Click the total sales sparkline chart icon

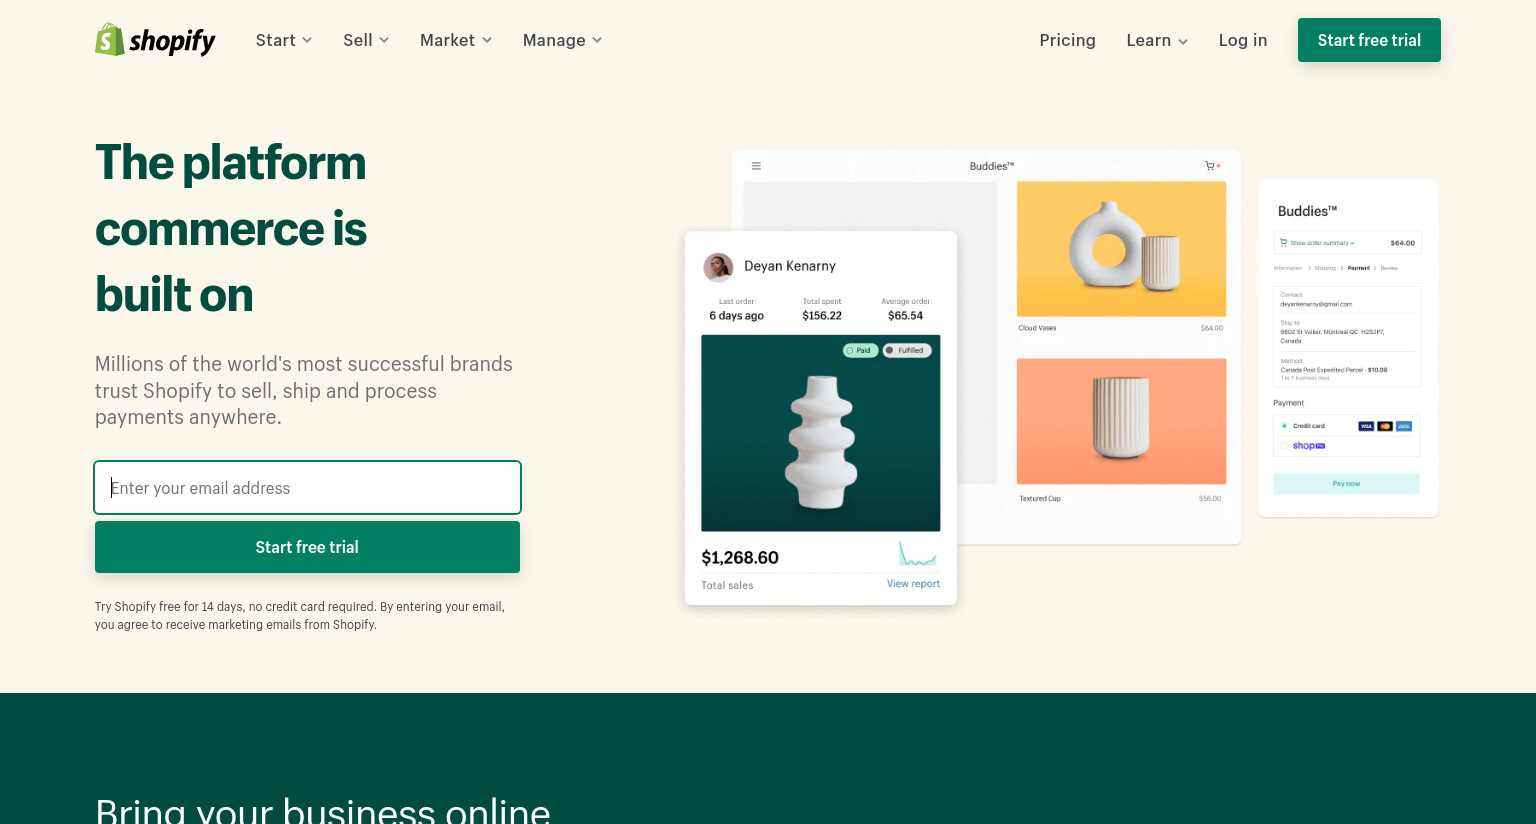click(x=917, y=554)
